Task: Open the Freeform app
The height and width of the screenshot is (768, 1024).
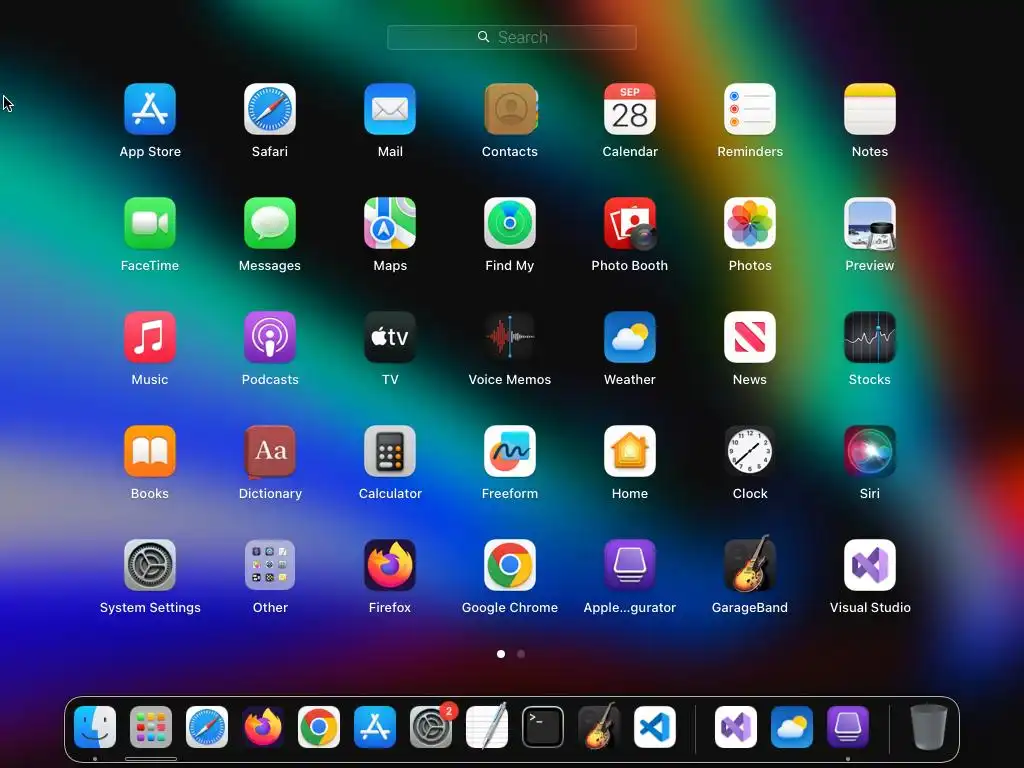Action: (510, 451)
